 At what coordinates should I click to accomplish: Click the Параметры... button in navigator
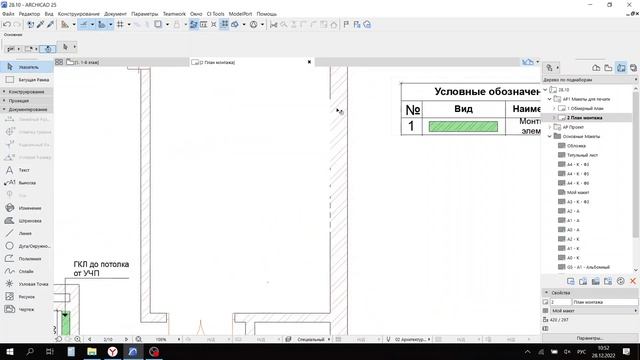[590, 338]
